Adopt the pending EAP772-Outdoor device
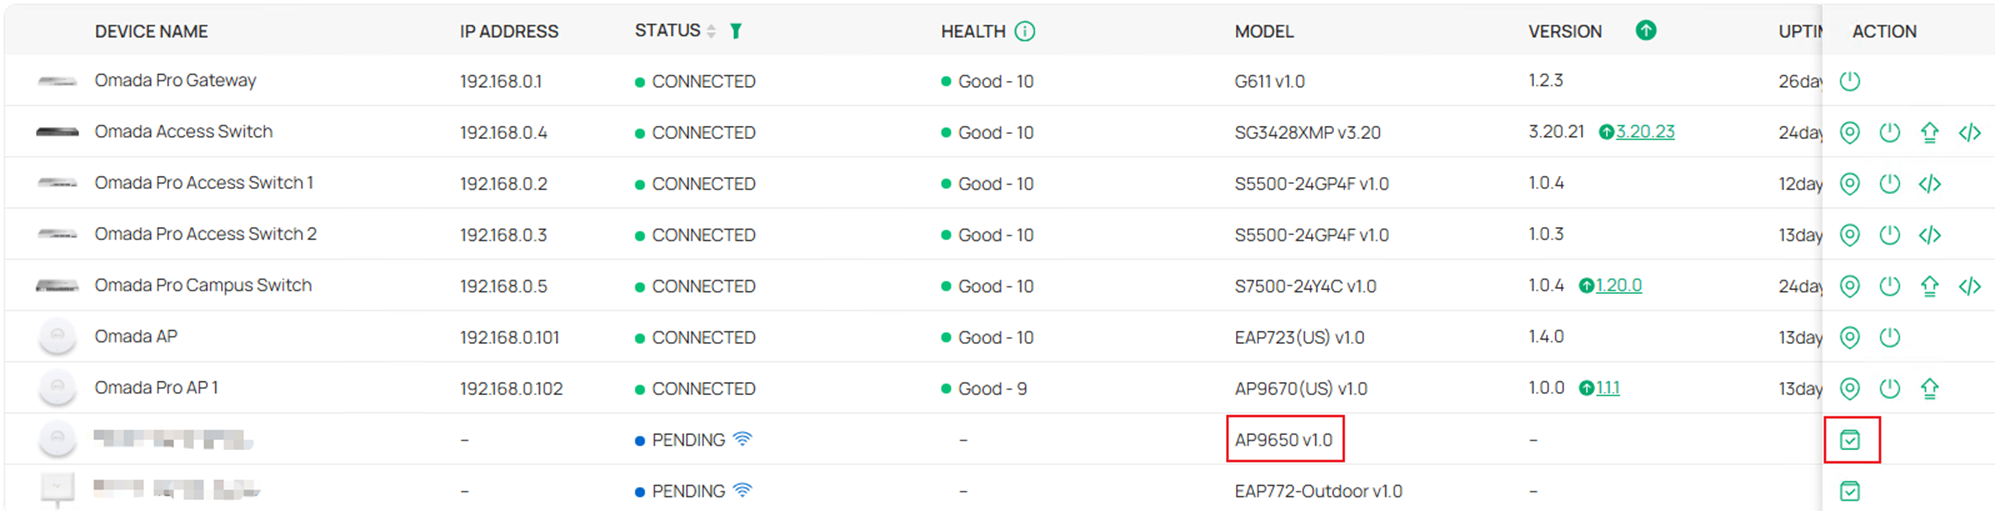Screen dimensions: 1995x511 click(x=1849, y=491)
